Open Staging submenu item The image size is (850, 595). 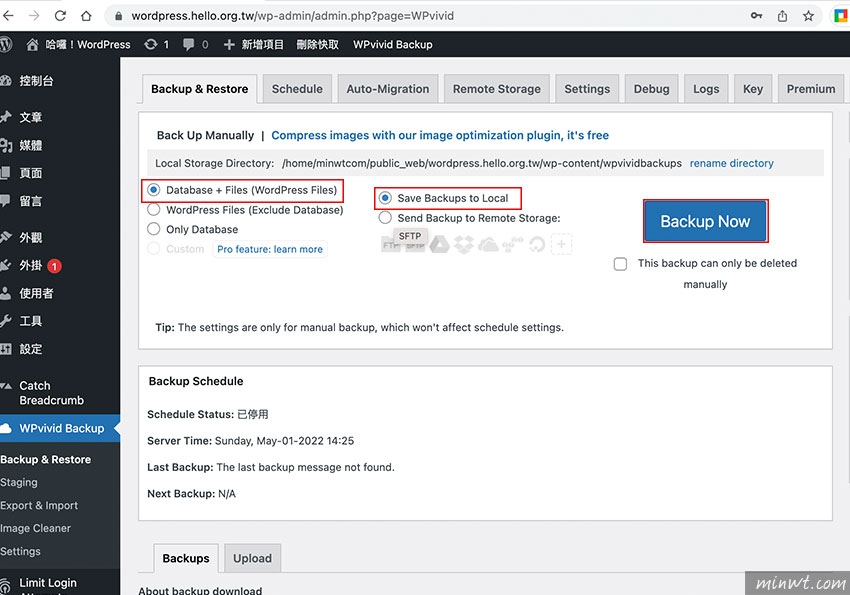pyautogui.click(x=19, y=482)
